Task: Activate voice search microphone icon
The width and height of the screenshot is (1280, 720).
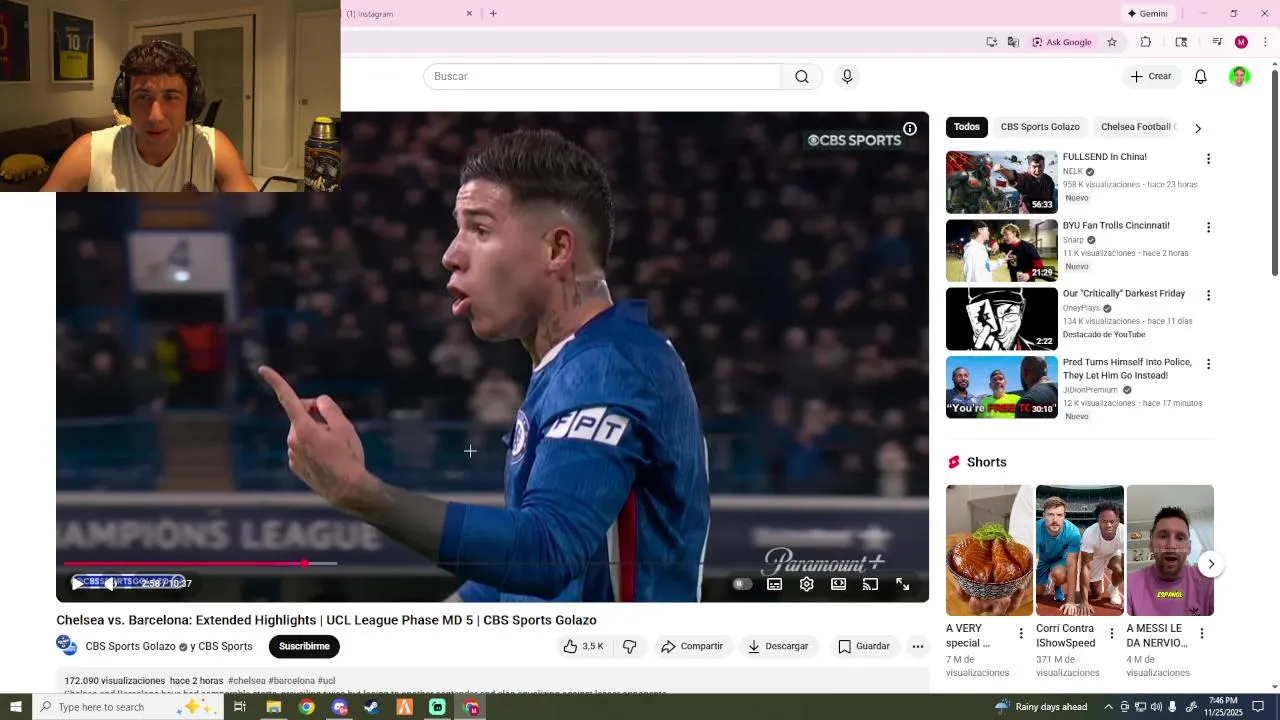Action: click(847, 77)
